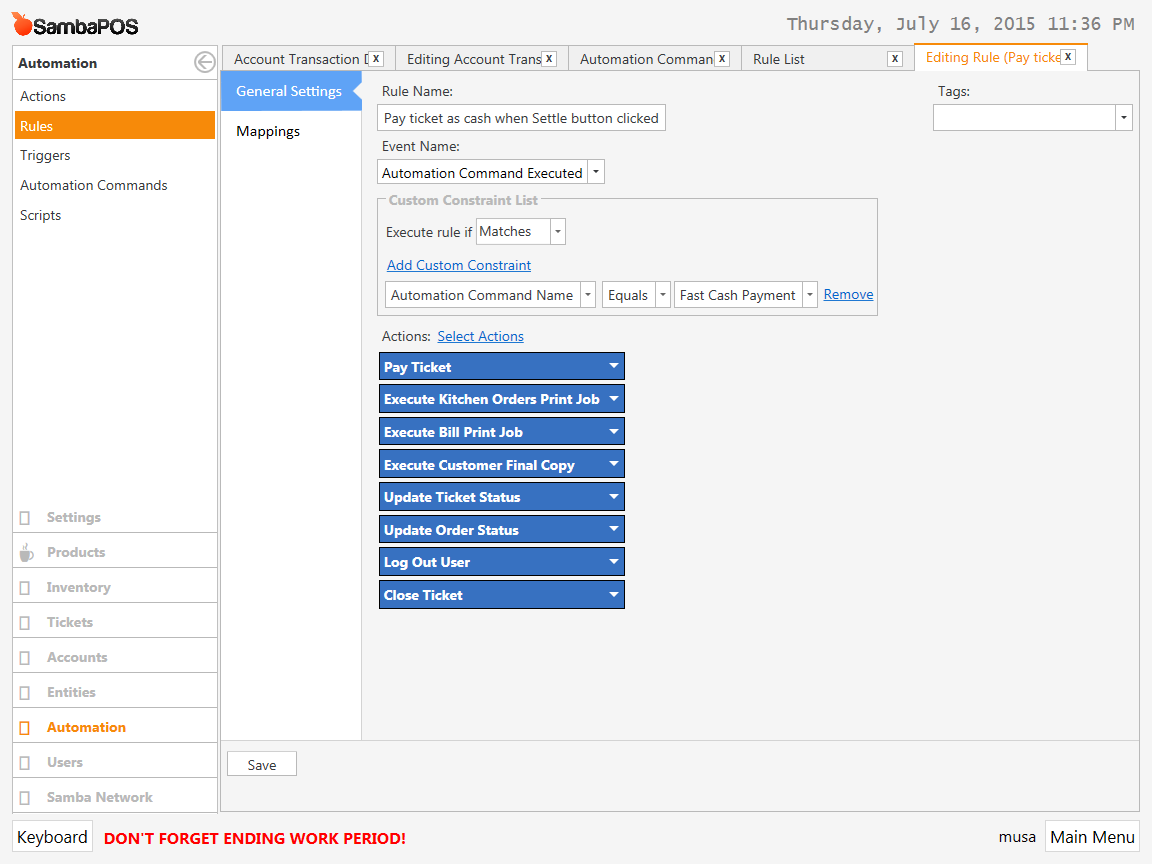
Task: Expand the Pay Ticket action
Action: (x=614, y=366)
